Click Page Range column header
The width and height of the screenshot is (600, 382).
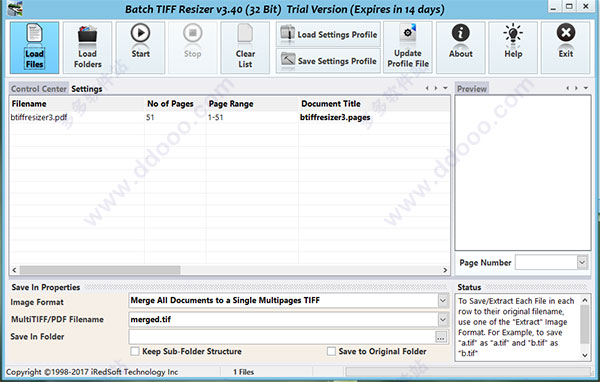point(252,104)
